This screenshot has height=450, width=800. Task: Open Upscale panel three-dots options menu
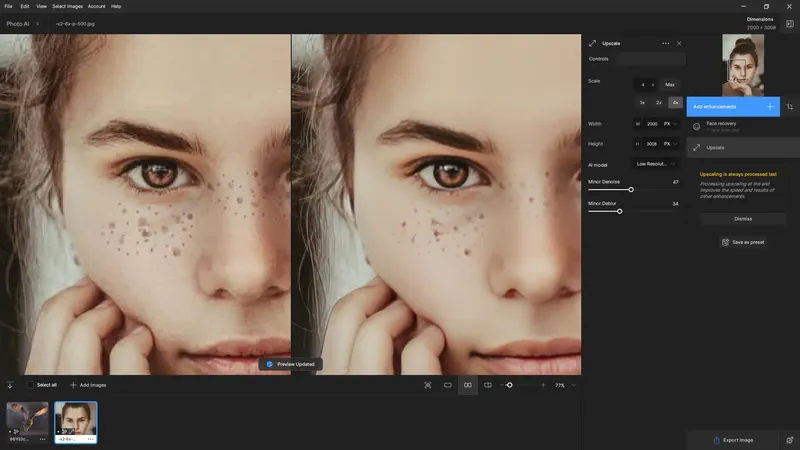pos(665,43)
